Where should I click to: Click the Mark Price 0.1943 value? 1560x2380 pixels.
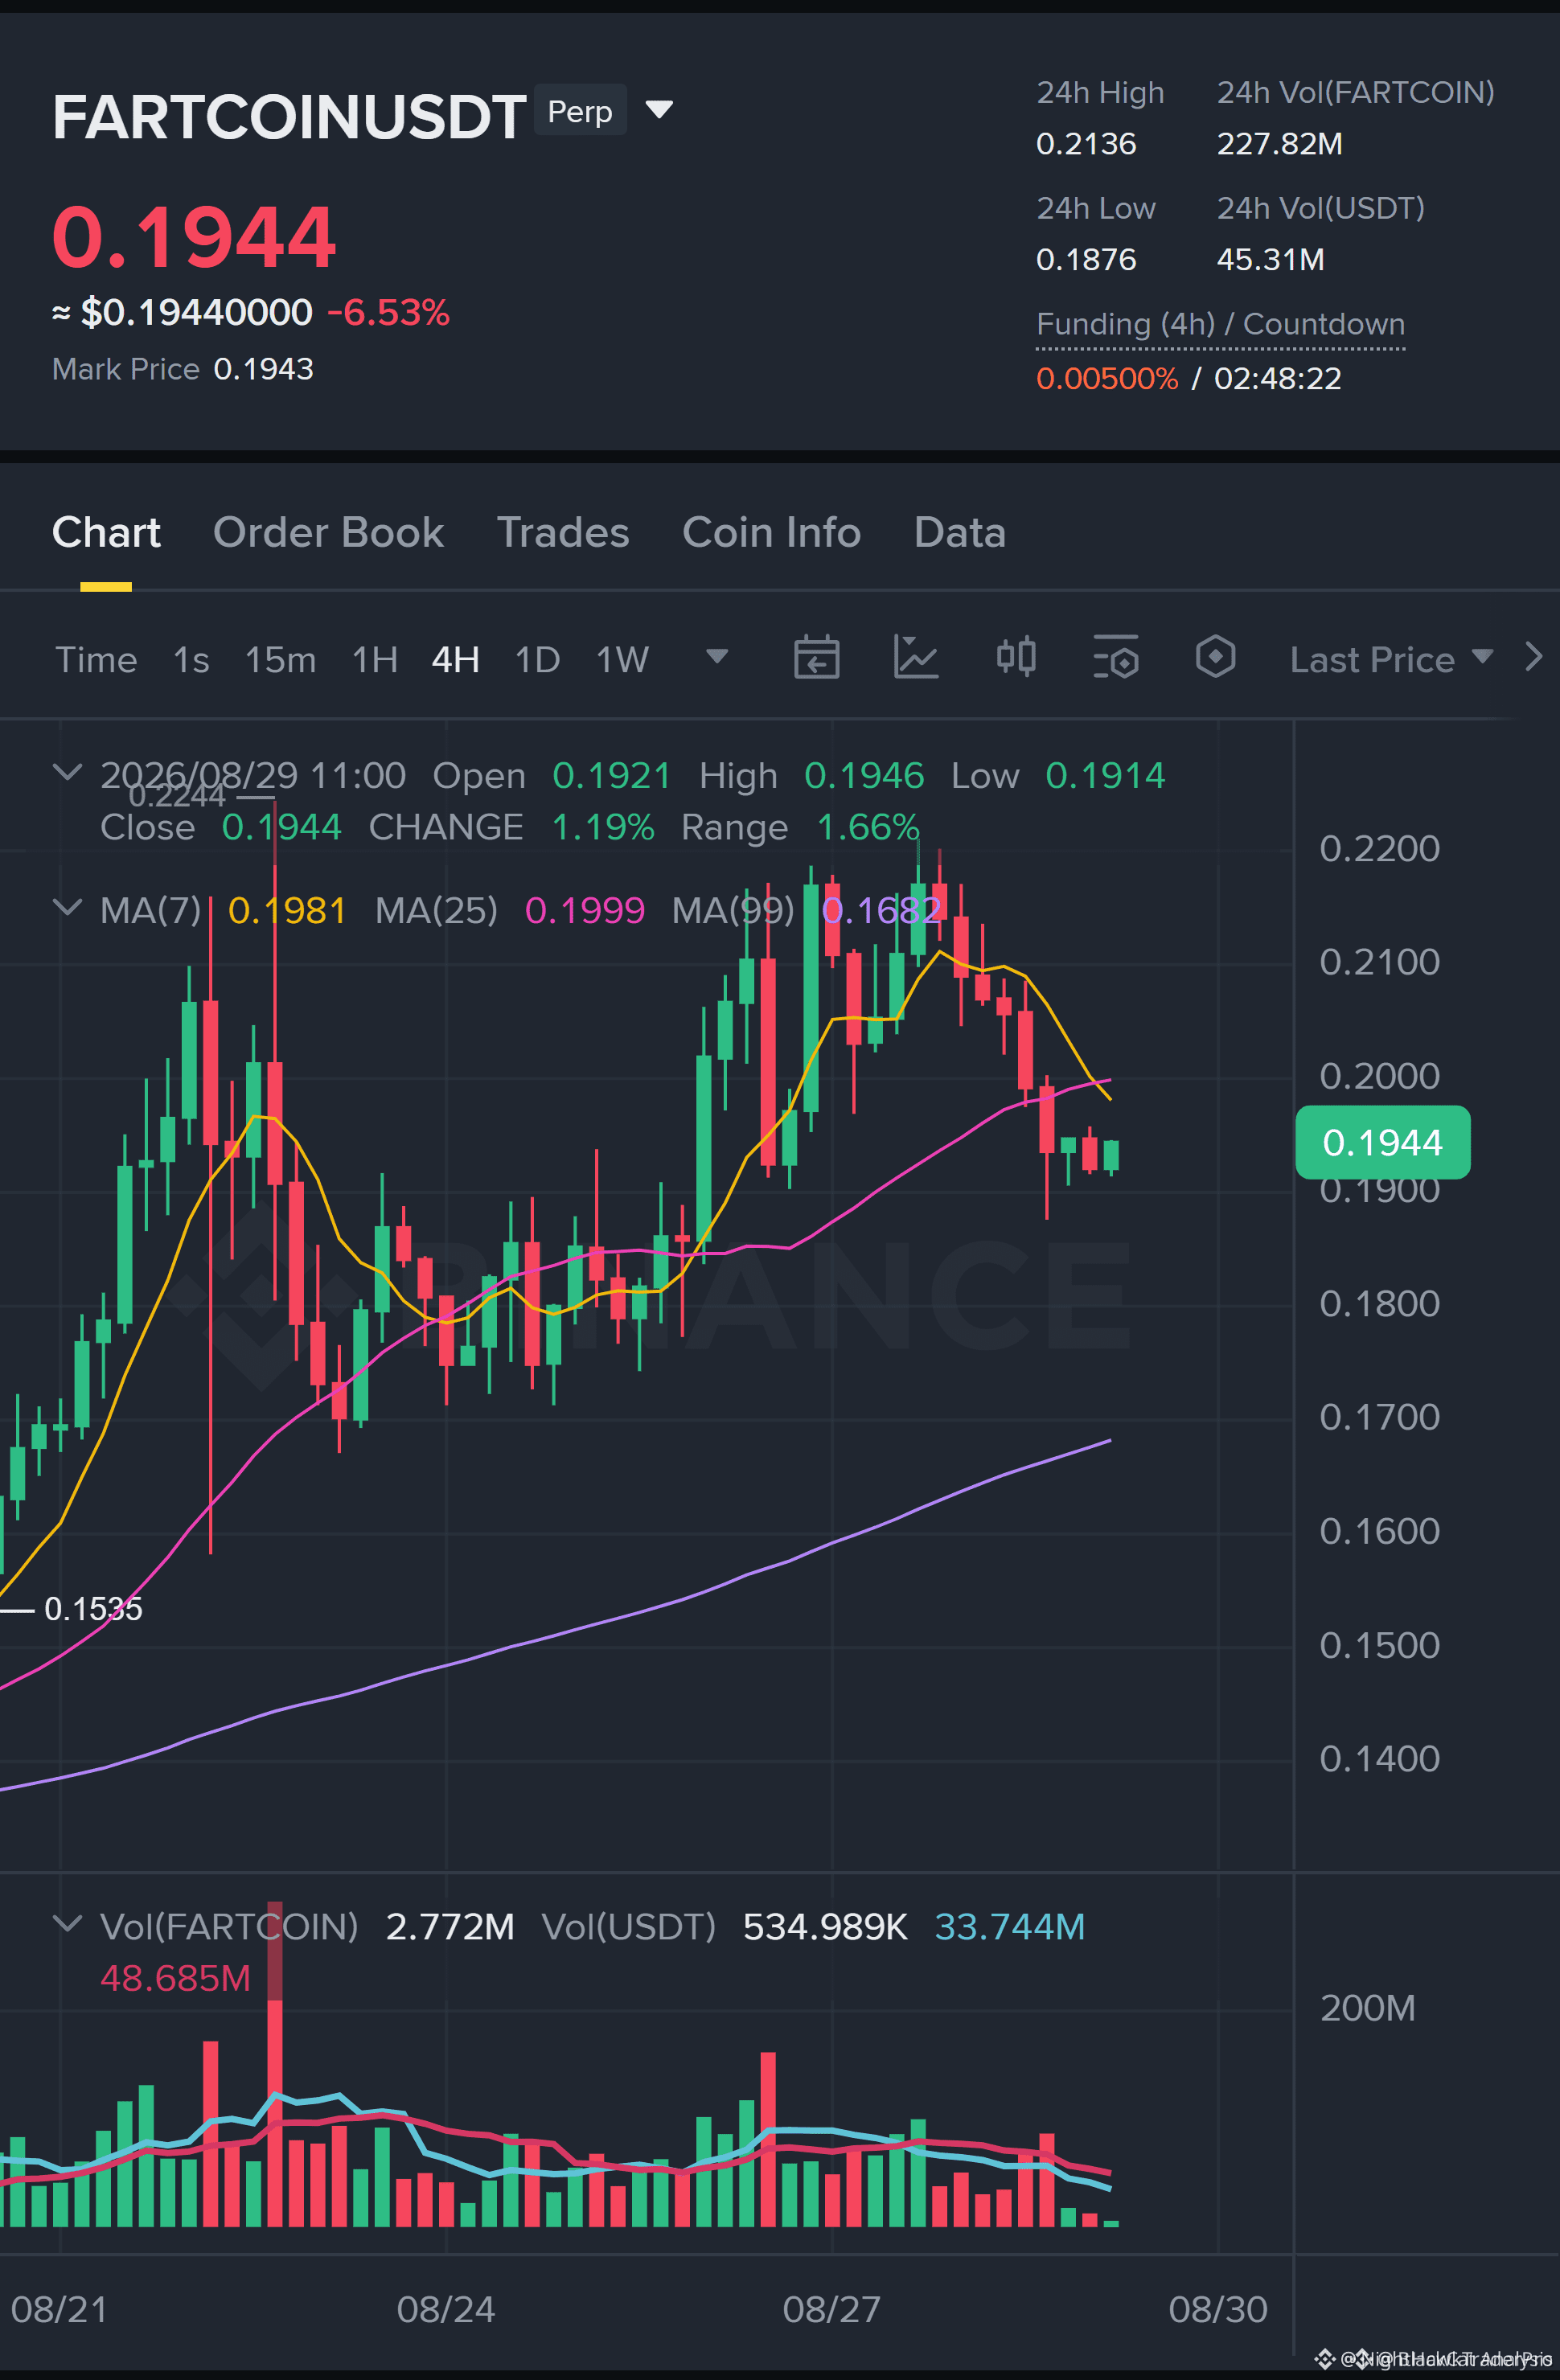pos(264,369)
